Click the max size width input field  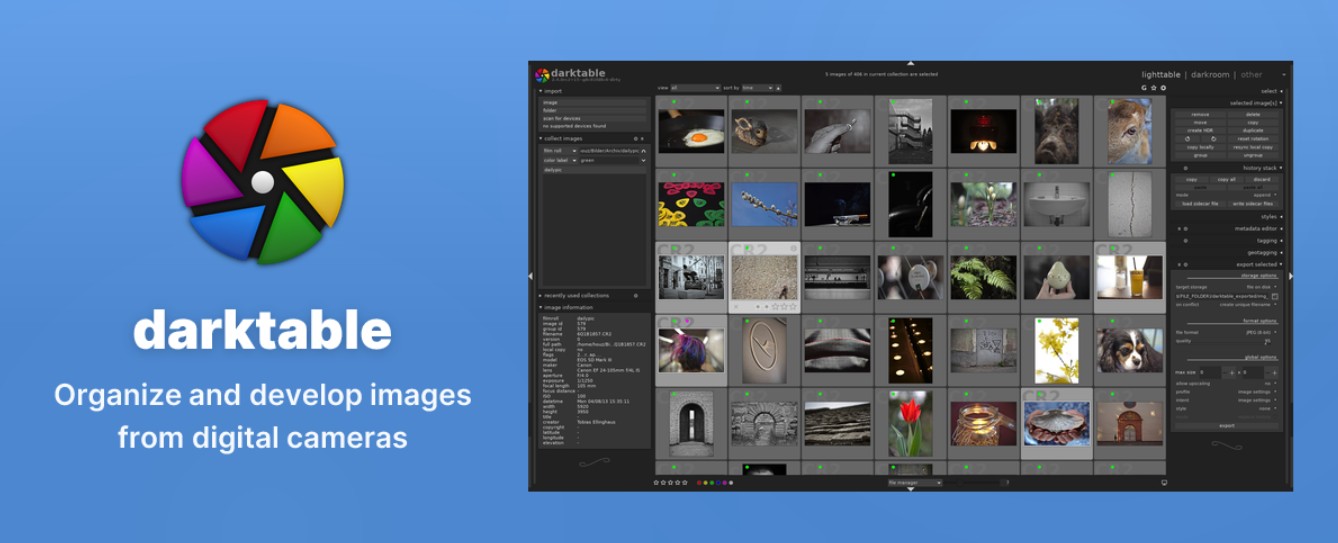1210,373
